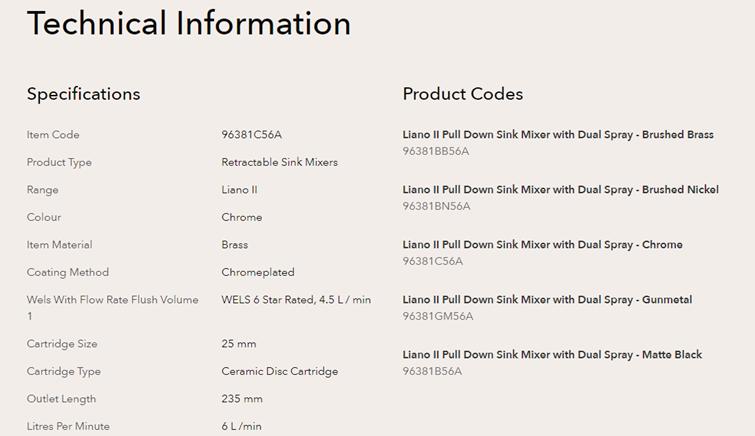The width and height of the screenshot is (755, 436).
Task: Open the Gunmetal sink mixer product link
Action: coord(547,299)
